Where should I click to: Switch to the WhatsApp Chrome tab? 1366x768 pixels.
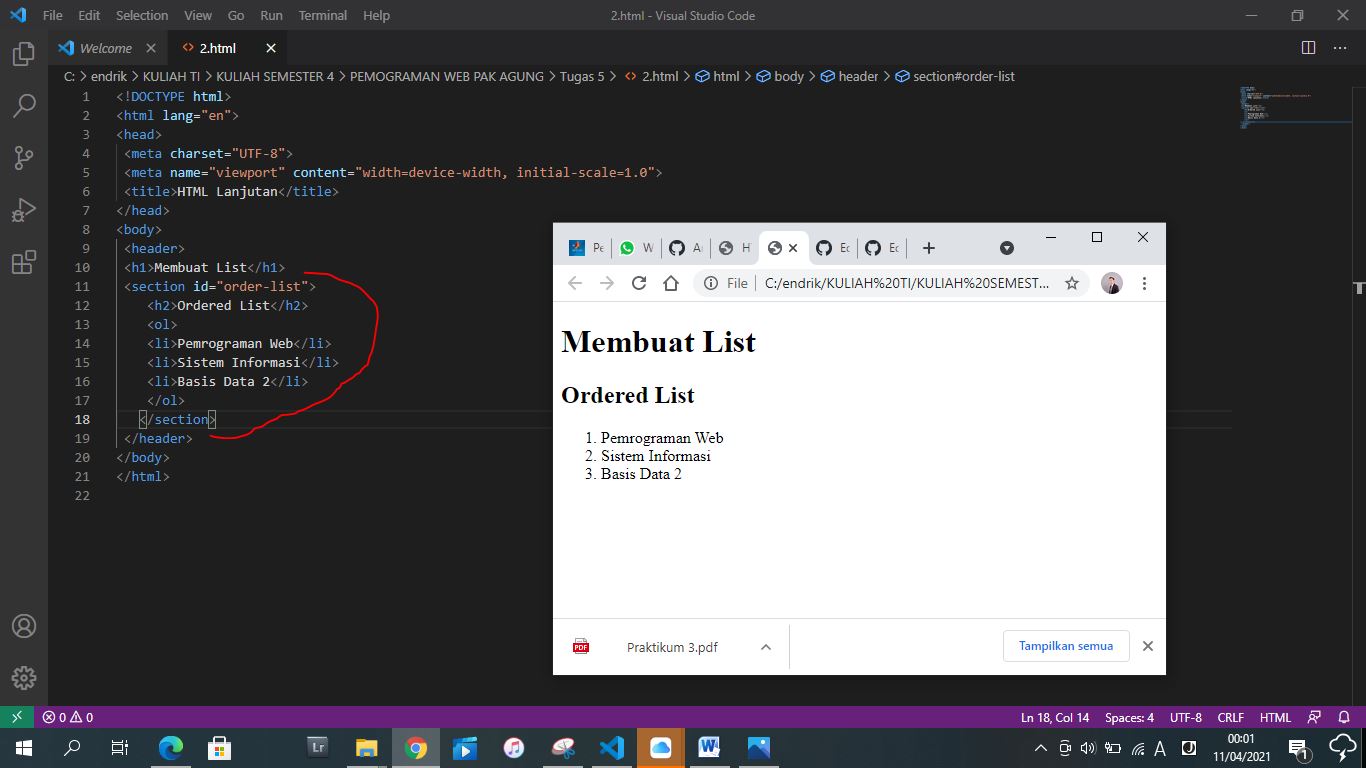pyautogui.click(x=635, y=248)
